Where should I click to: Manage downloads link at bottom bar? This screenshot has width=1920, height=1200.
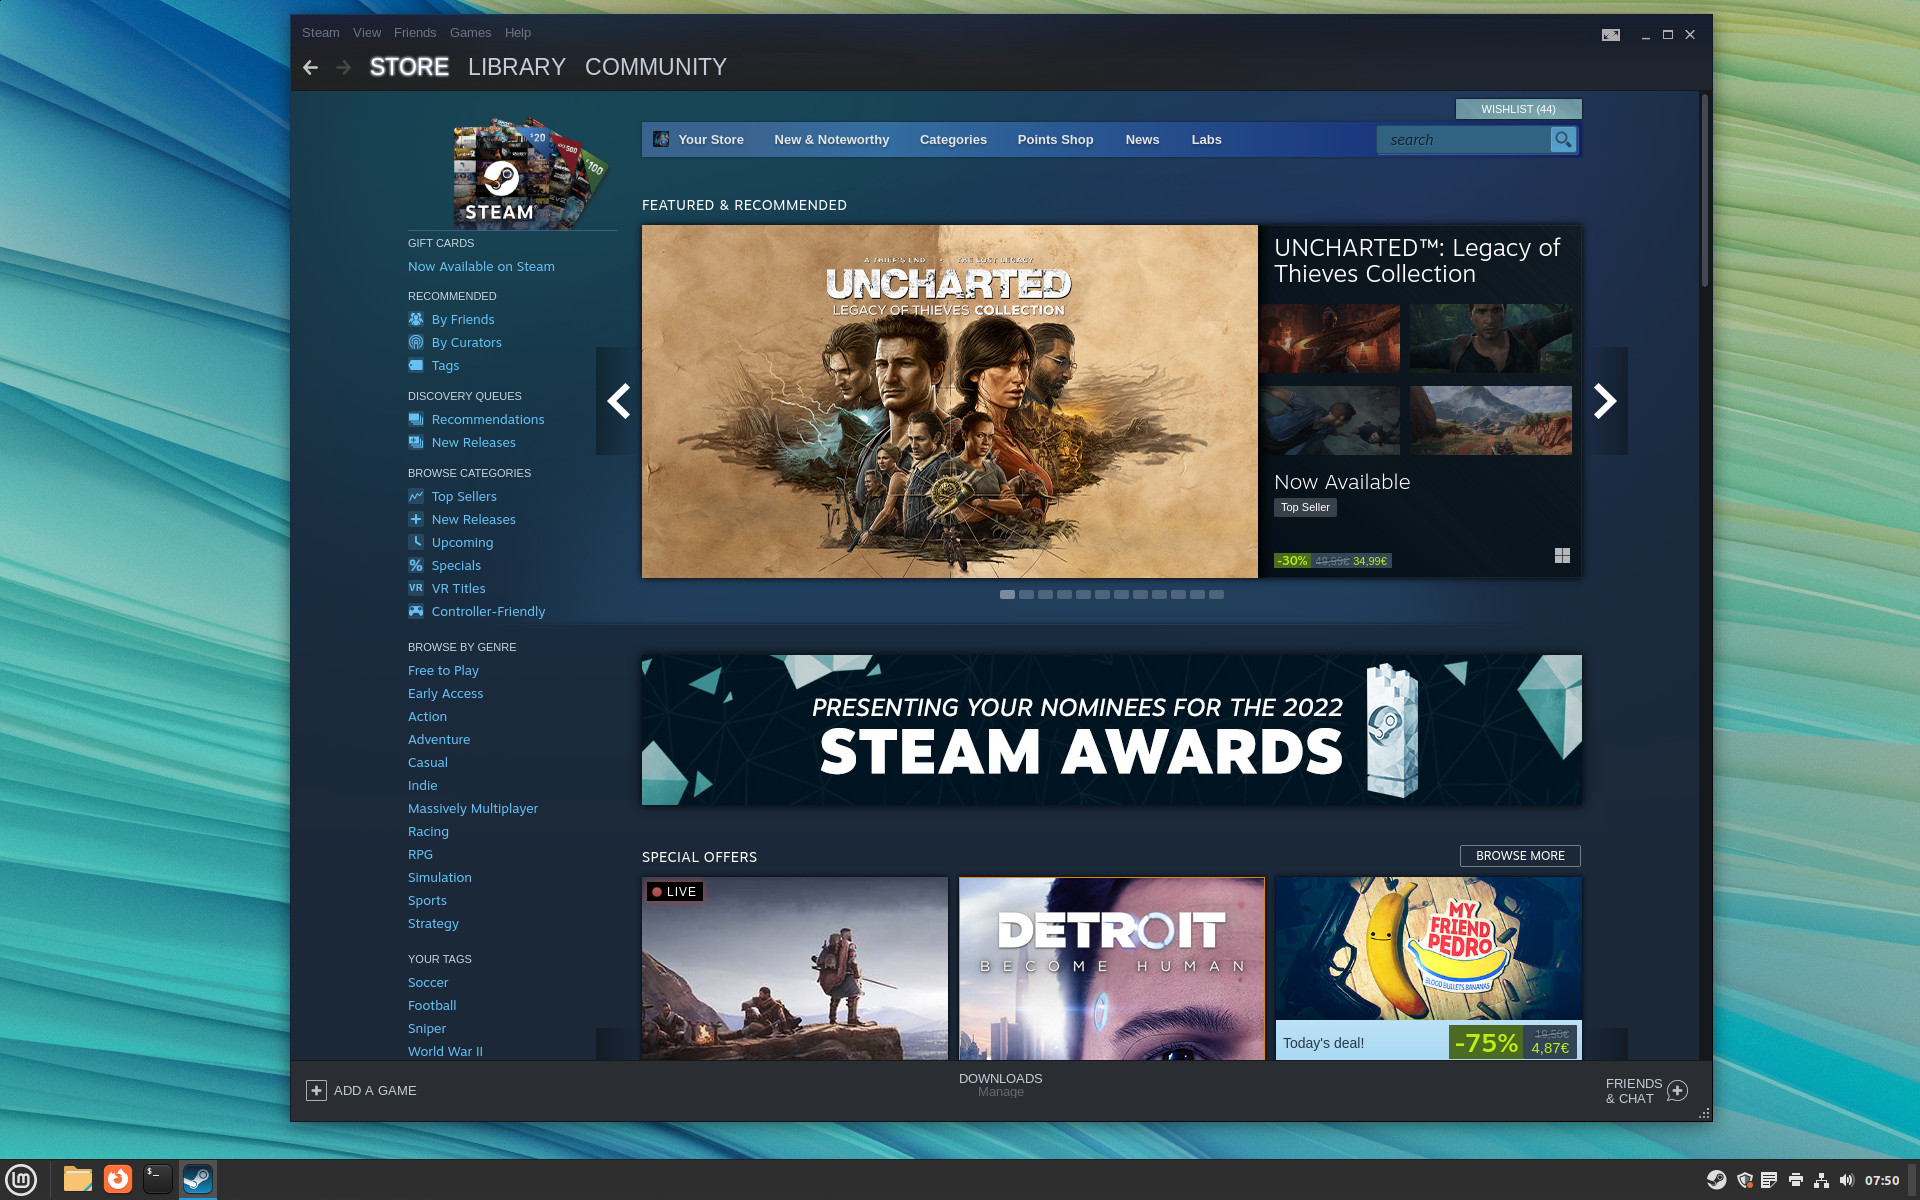tap(999, 1092)
